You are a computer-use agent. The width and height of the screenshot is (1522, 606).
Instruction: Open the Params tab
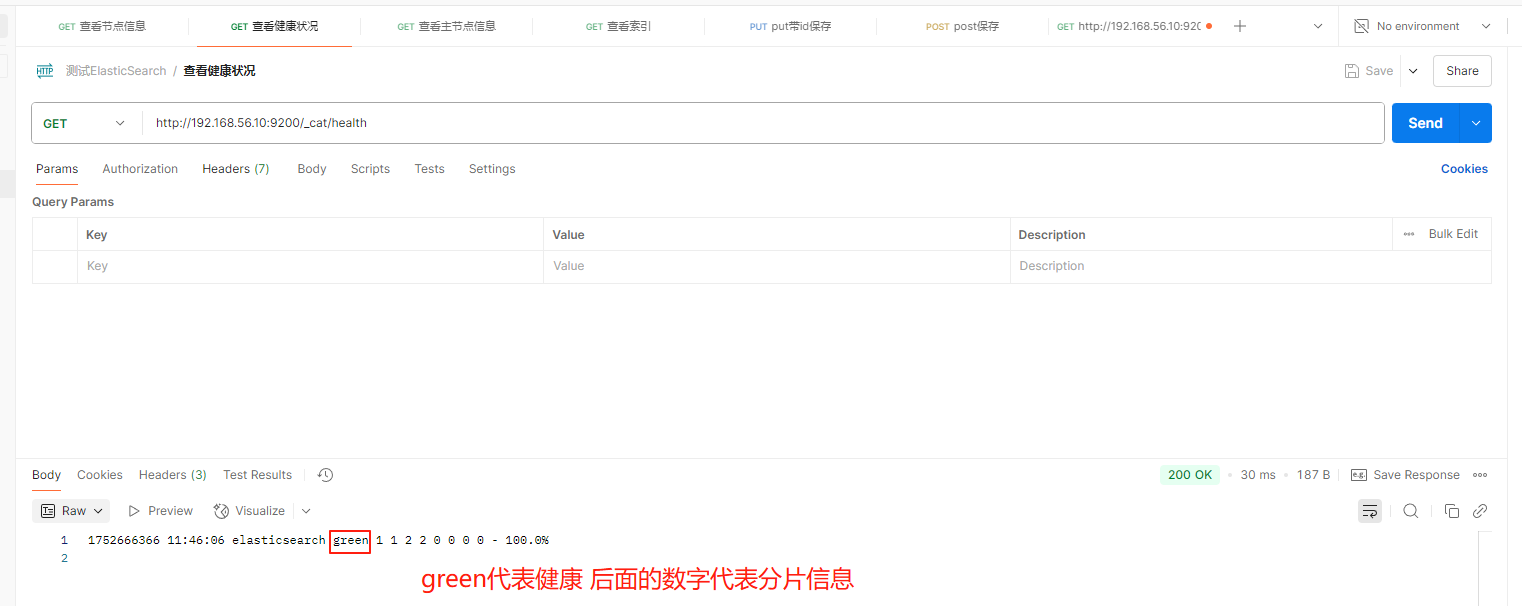click(57, 169)
